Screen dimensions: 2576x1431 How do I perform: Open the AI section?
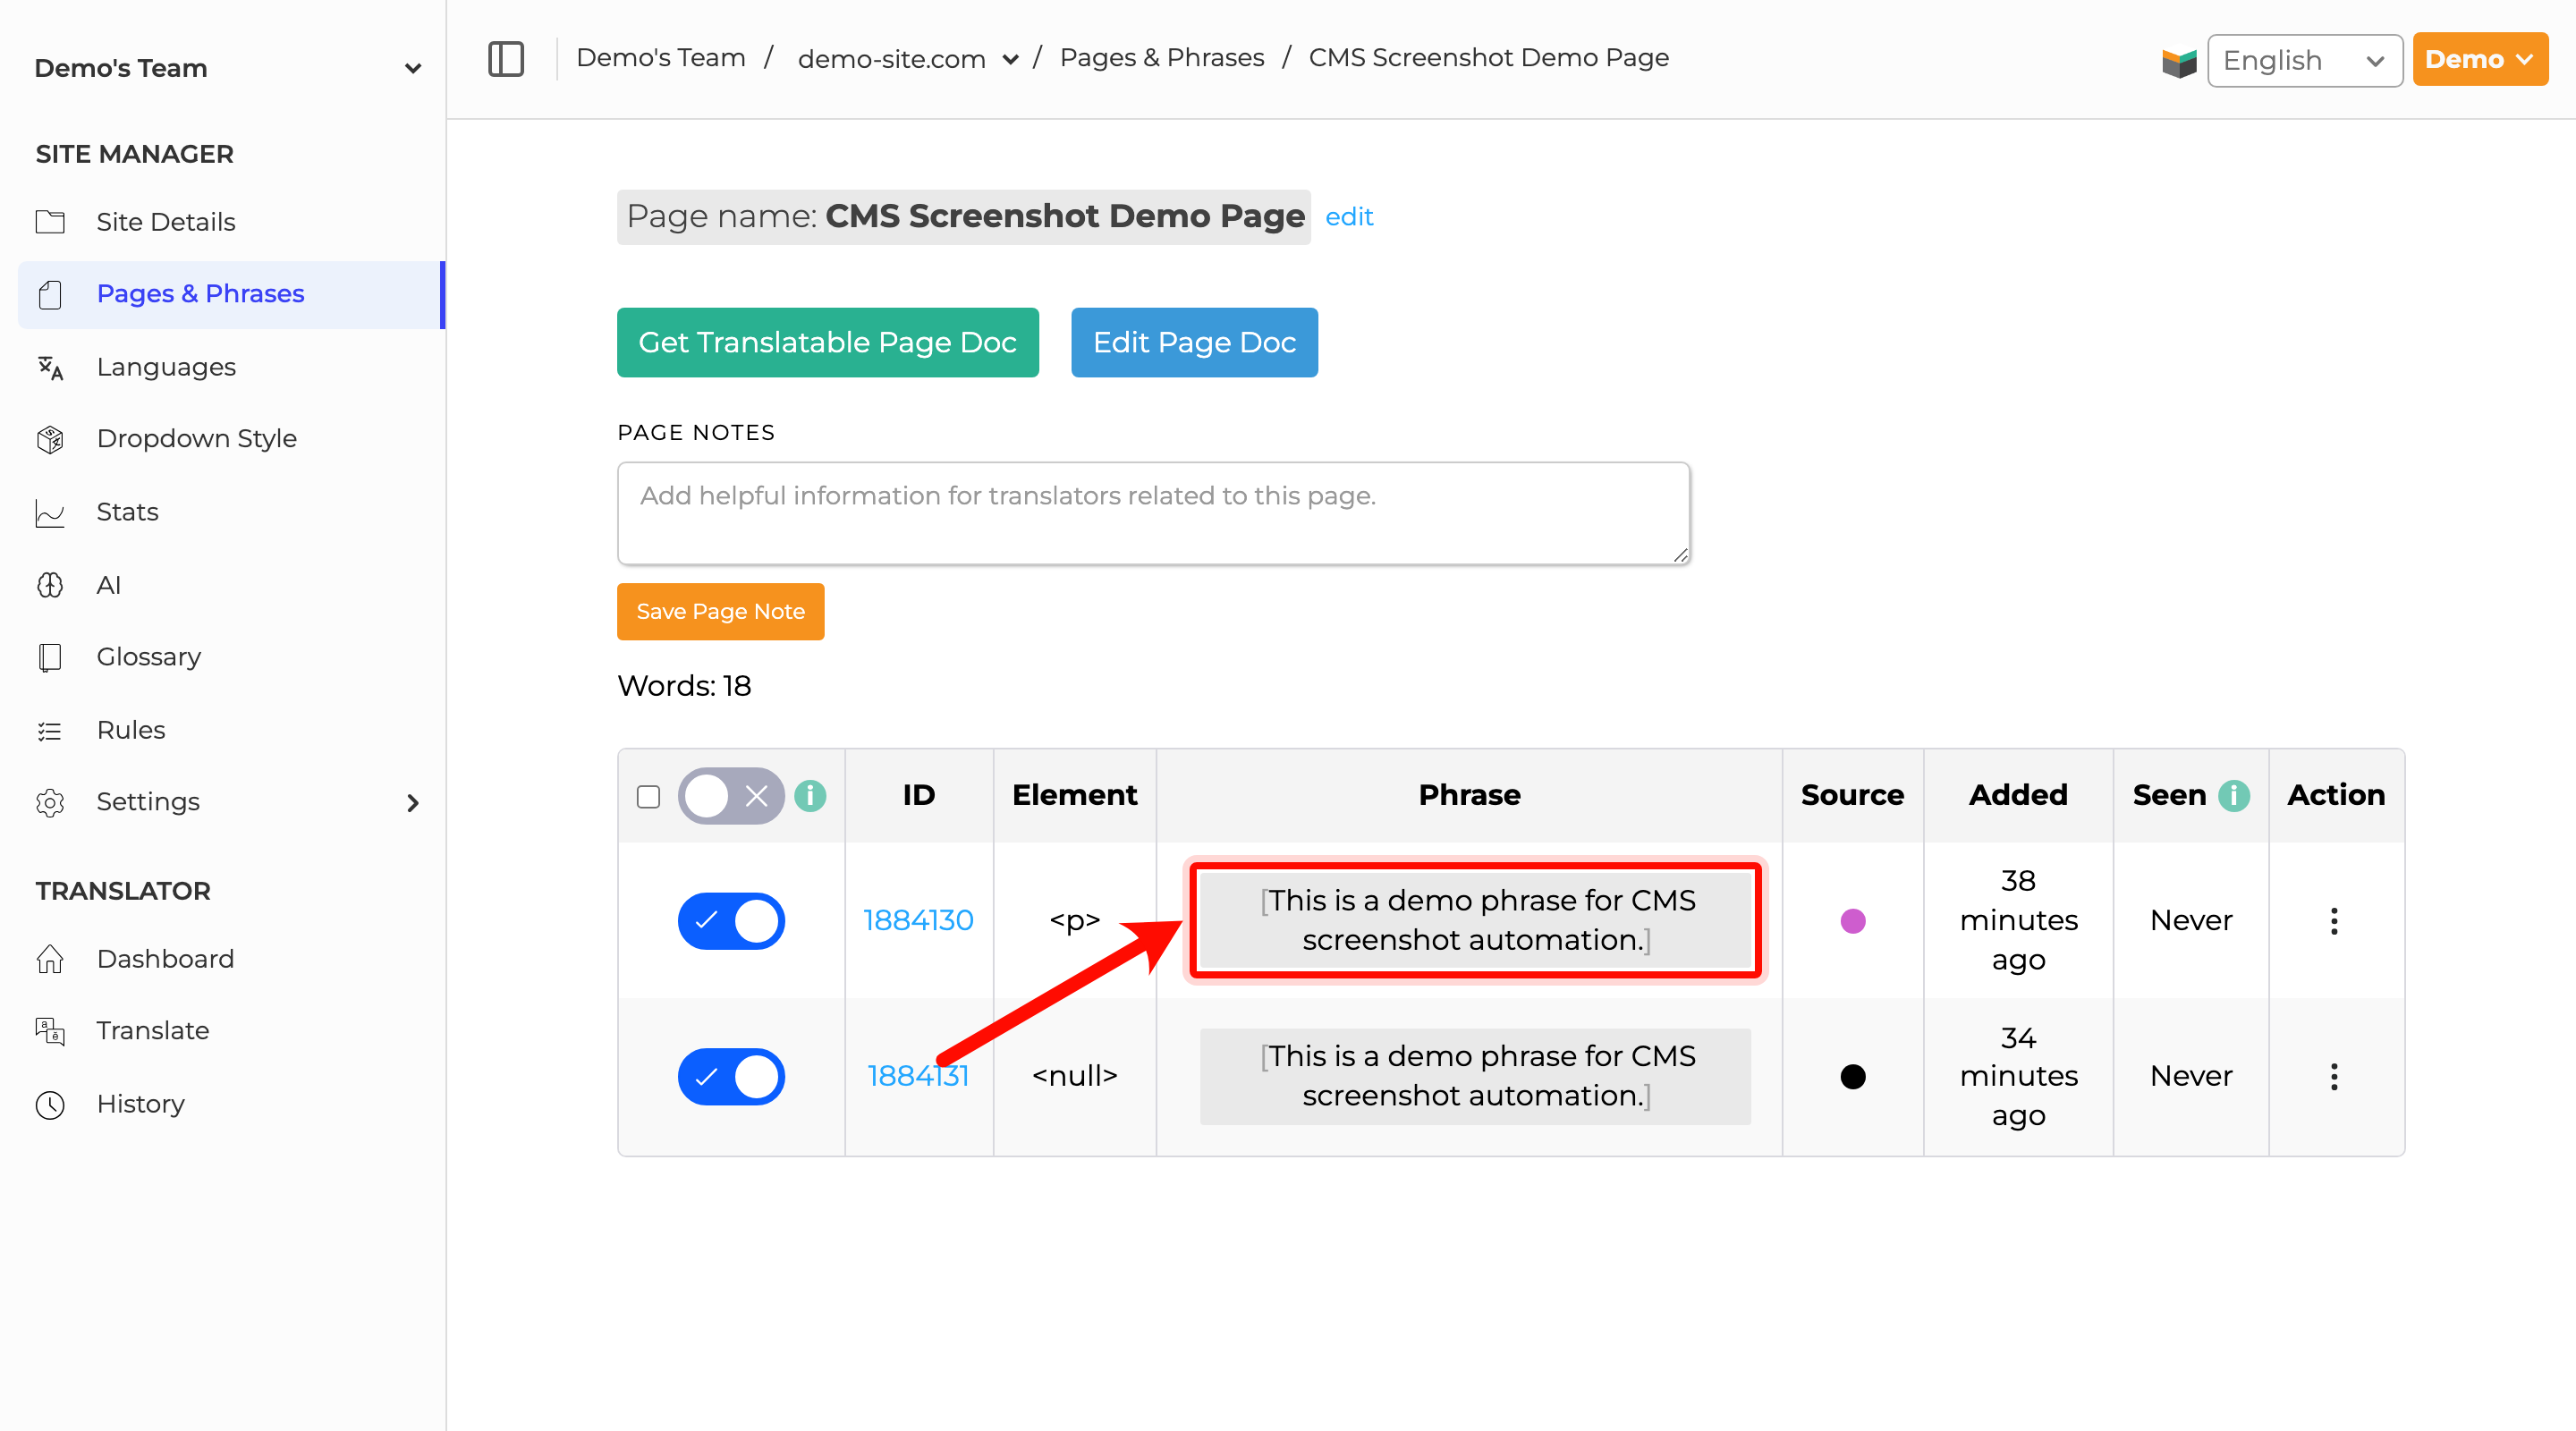coord(109,585)
